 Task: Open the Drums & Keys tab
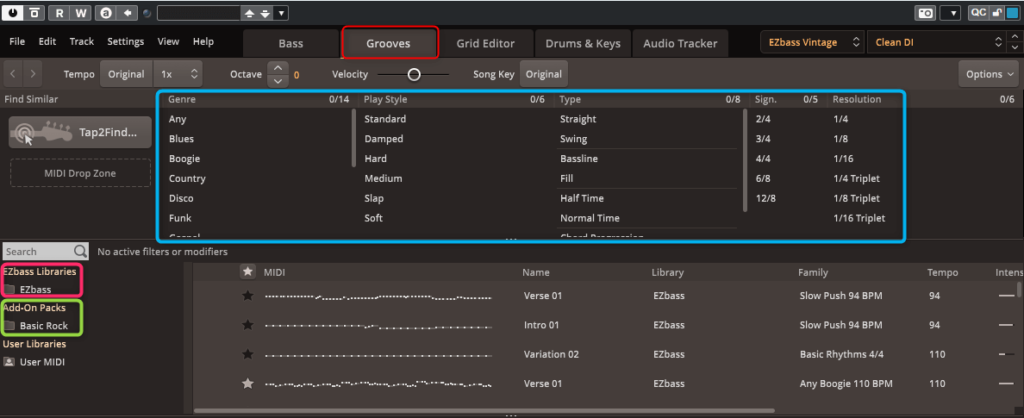tap(583, 43)
